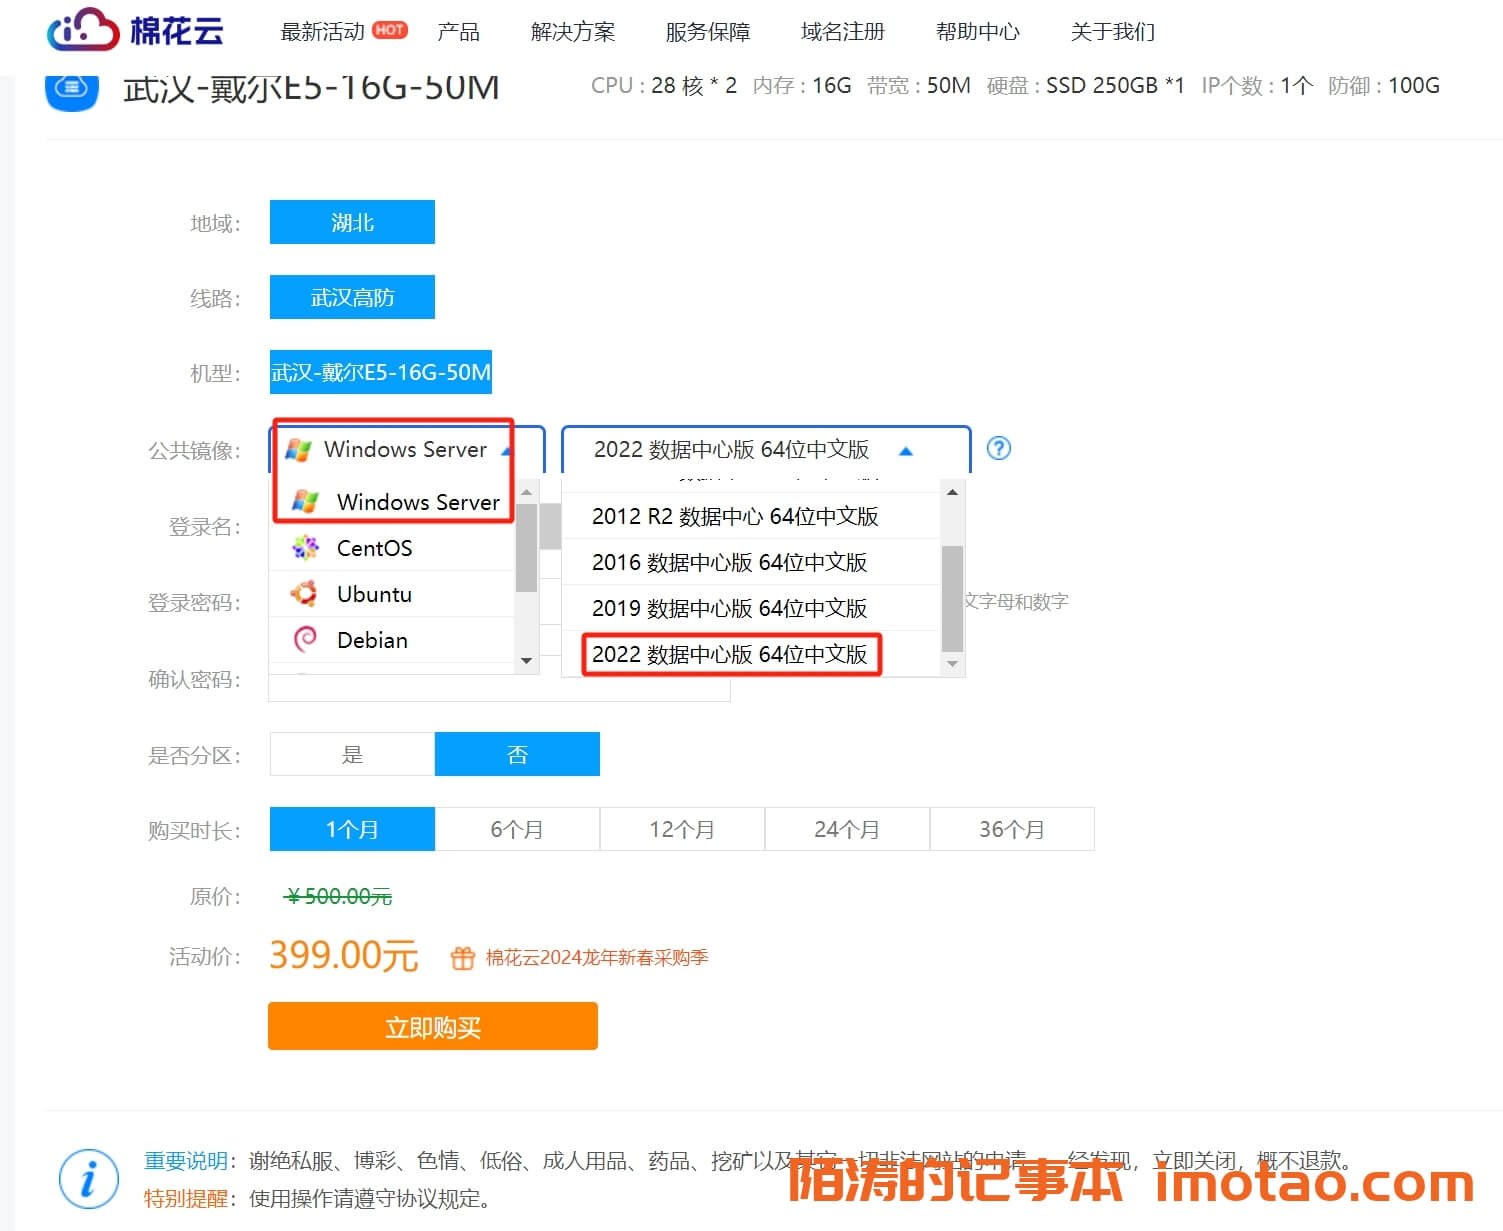Collapse the Windows Server OS dropdown

pos(407,449)
